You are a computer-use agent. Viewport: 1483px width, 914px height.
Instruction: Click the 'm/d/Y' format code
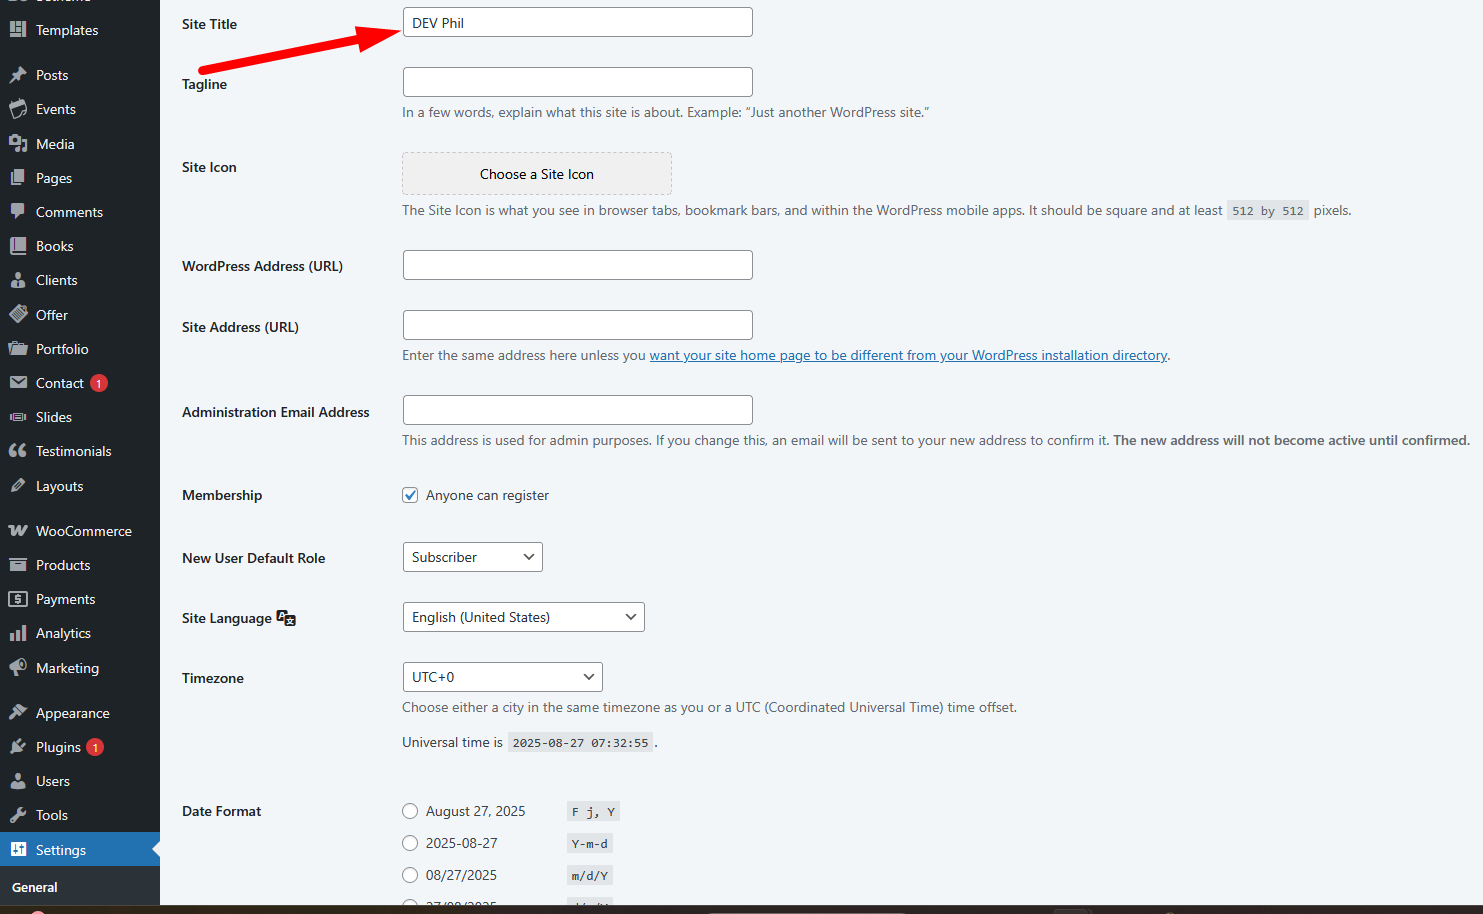pyautogui.click(x=590, y=876)
